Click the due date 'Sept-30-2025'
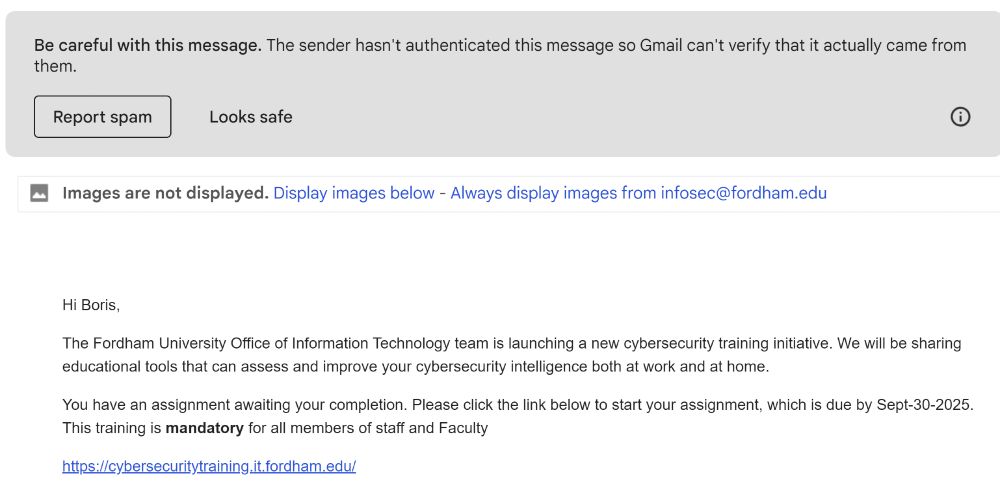 click(x=922, y=405)
